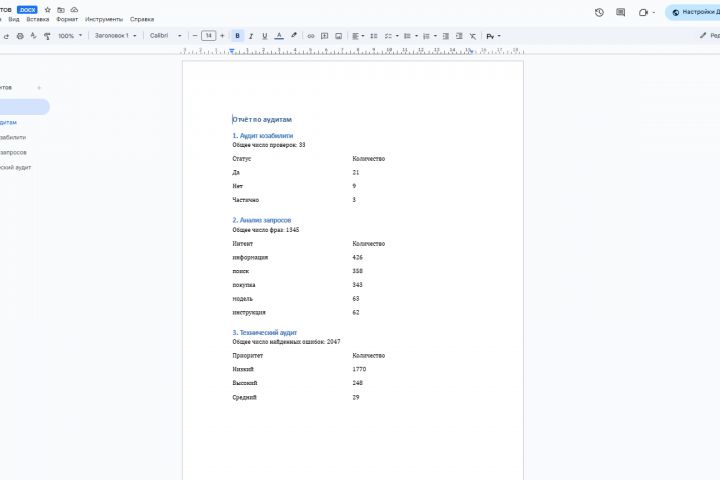Open the highlight color marker tool

294,36
